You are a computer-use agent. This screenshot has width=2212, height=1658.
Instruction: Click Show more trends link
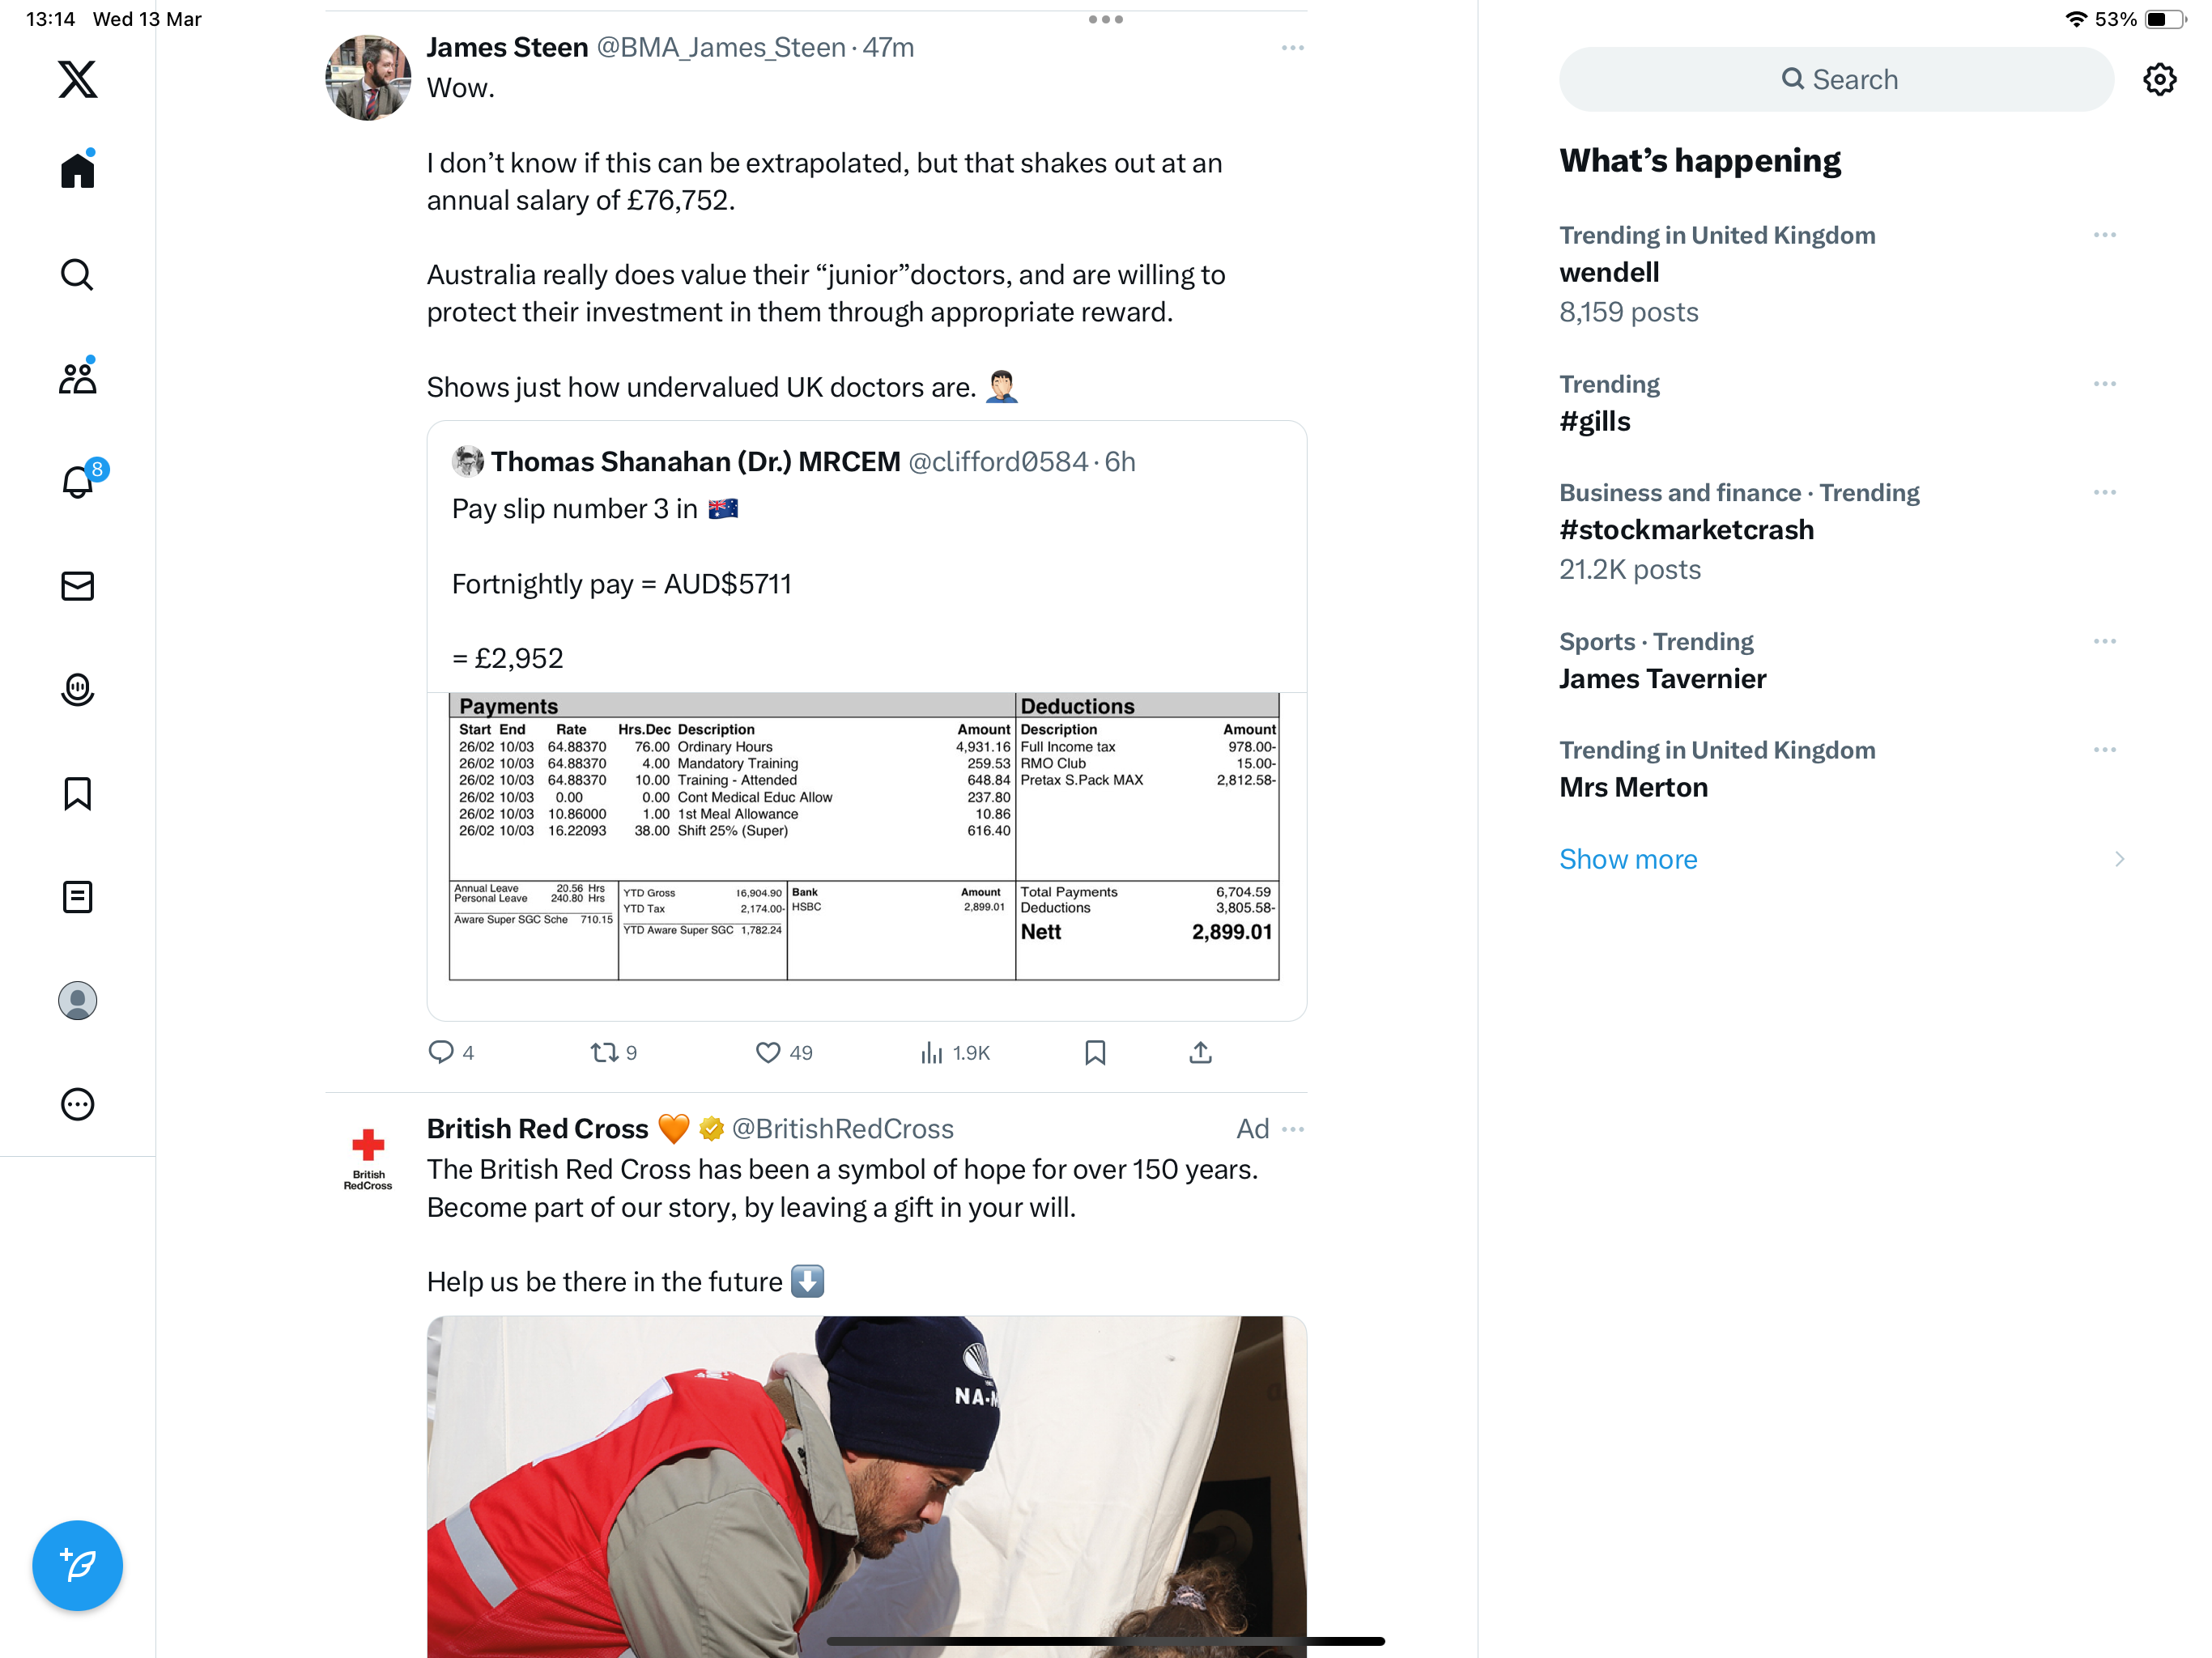(x=1627, y=859)
